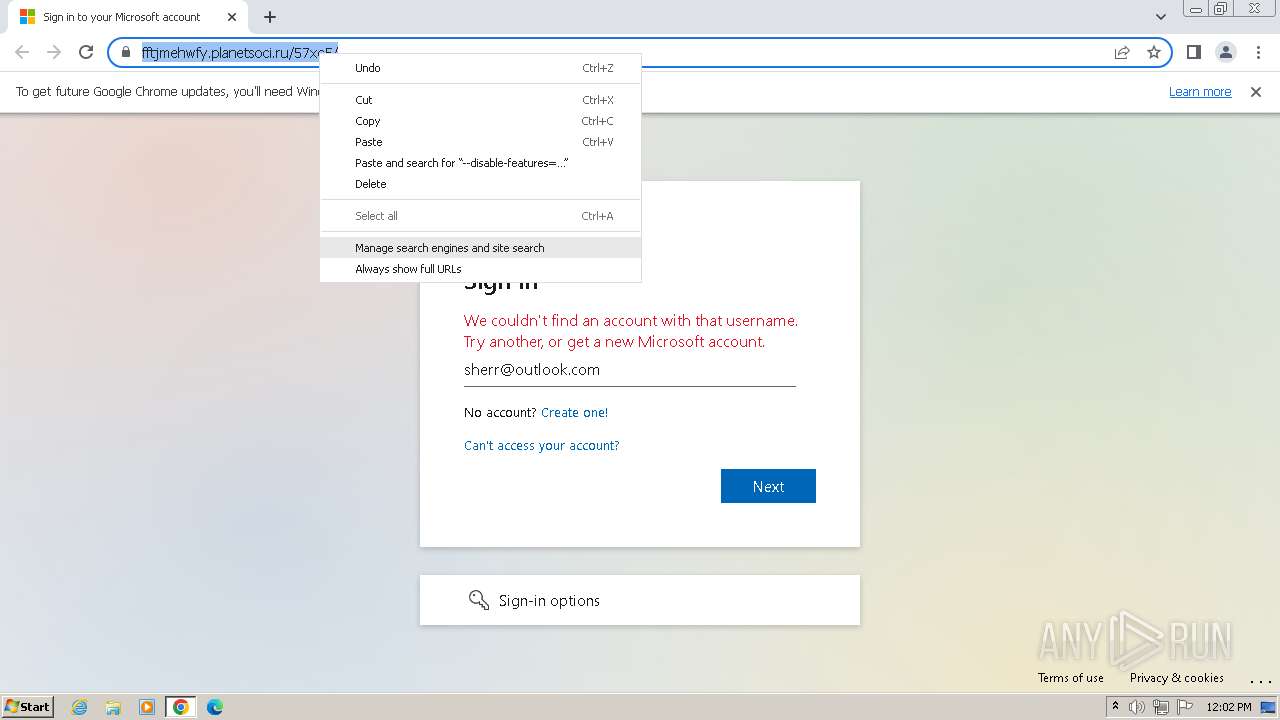Screen dimensions: 1280x720
Task: Launch Internet Explorer from the taskbar
Action: (x=80, y=707)
